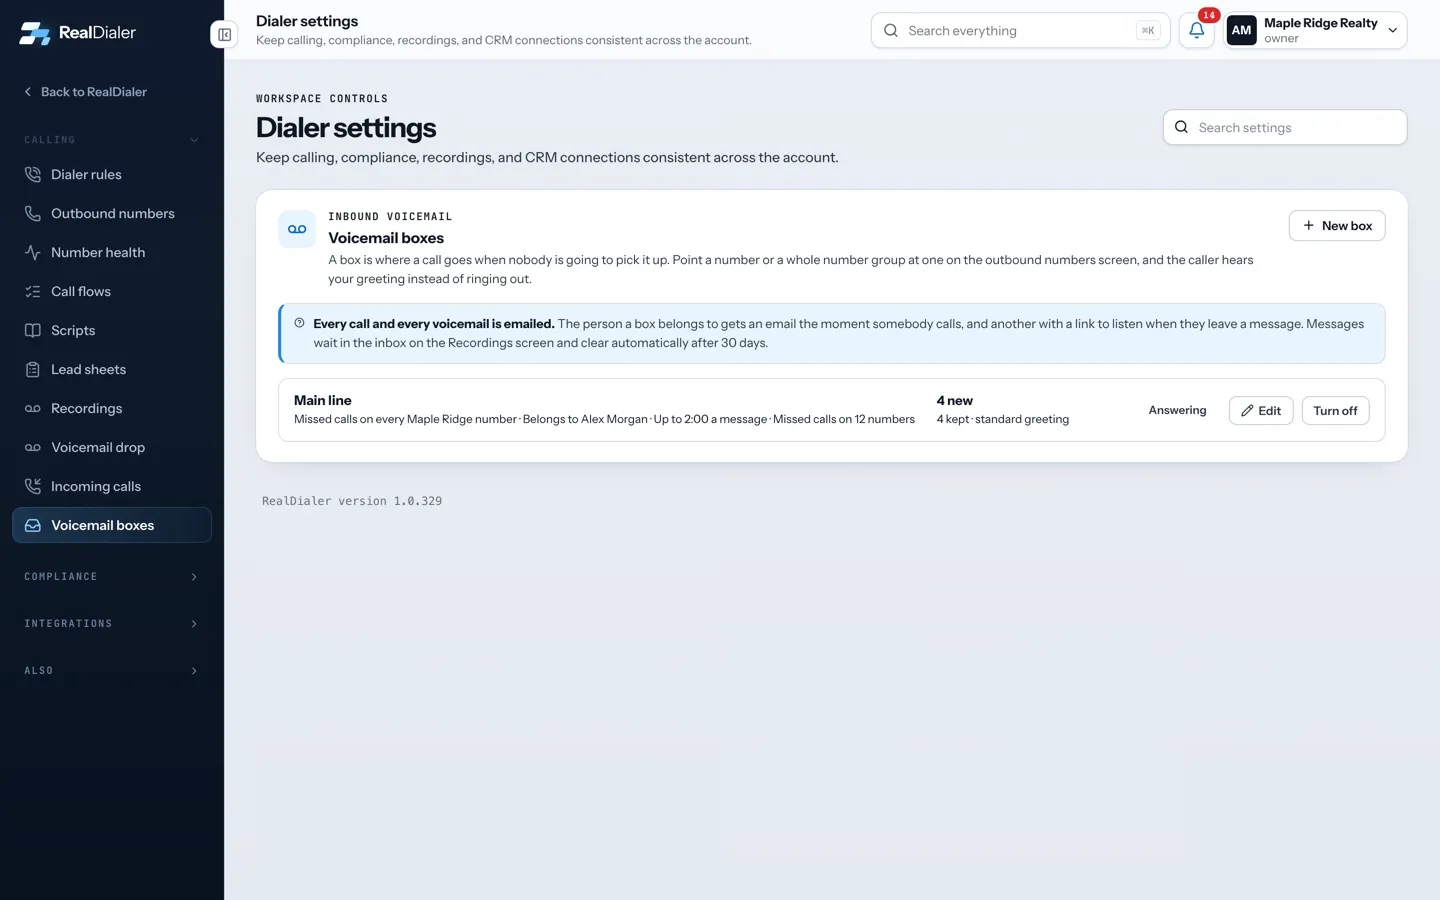Collapse the Calling section chevron
The width and height of the screenshot is (1440, 900).
[x=194, y=140]
